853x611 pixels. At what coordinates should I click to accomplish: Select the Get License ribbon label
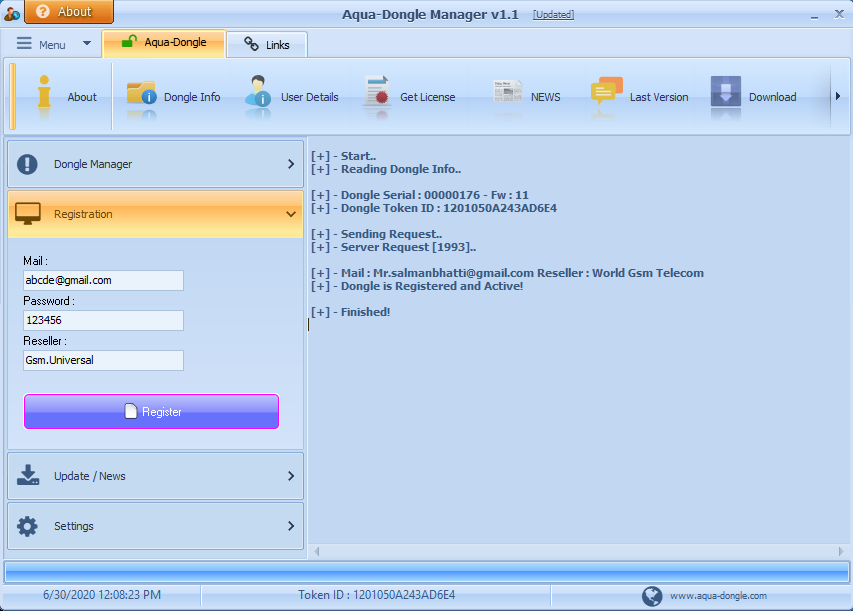click(x=428, y=97)
